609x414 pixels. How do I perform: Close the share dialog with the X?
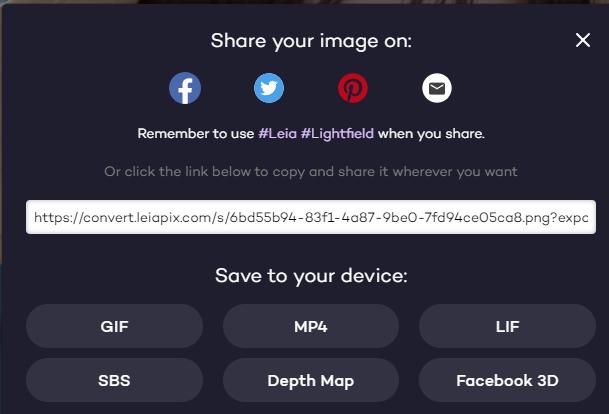point(583,40)
